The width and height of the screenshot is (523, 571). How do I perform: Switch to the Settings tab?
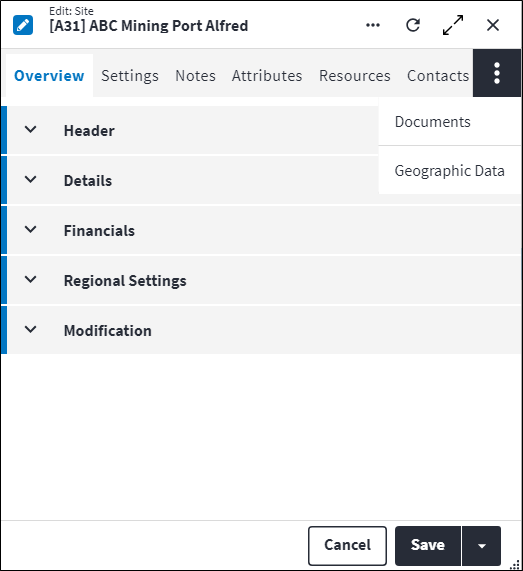point(130,76)
